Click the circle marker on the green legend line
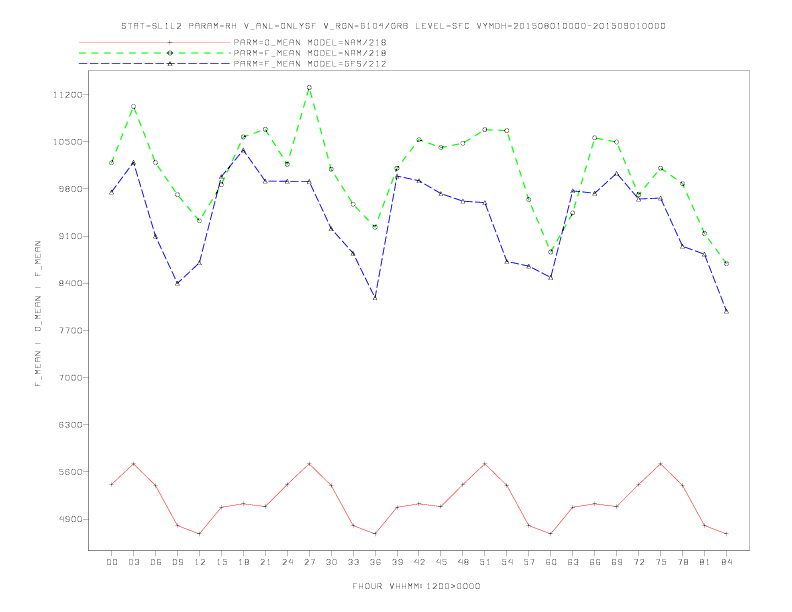Screen dimensions: 792x612 (x=170, y=53)
